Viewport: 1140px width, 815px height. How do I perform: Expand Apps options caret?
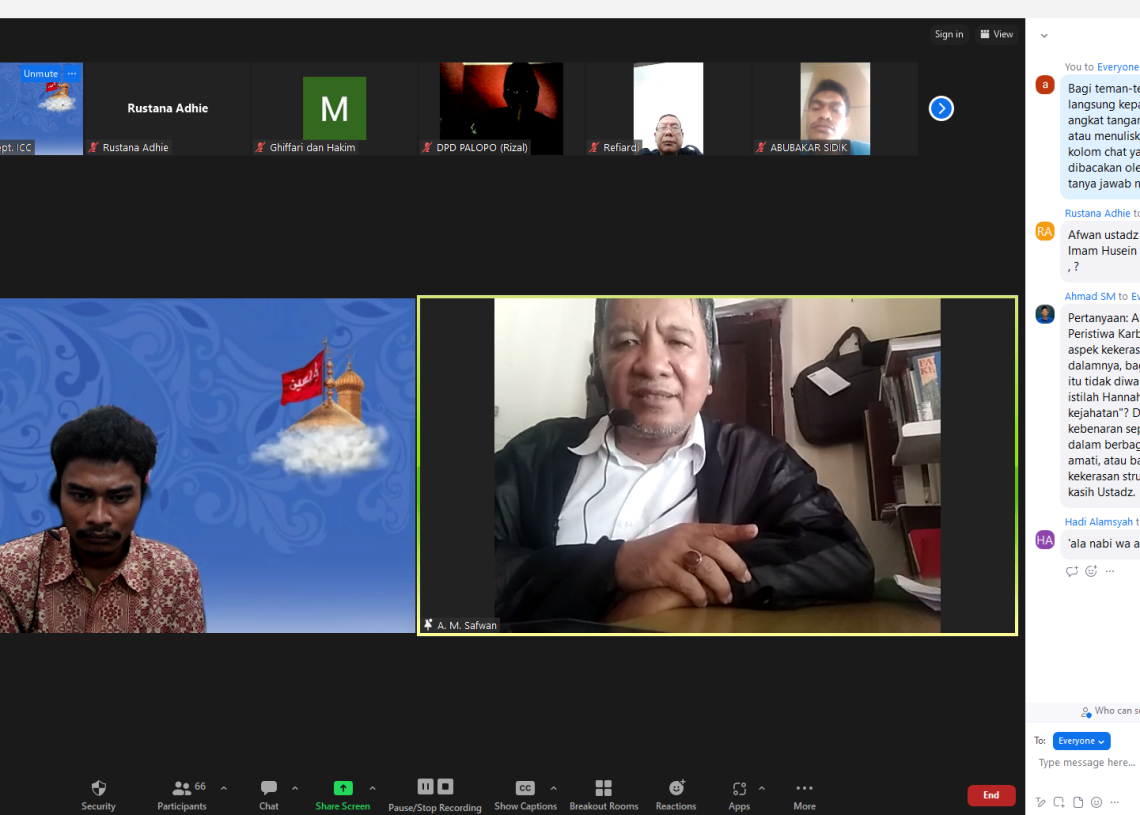pyautogui.click(x=761, y=788)
